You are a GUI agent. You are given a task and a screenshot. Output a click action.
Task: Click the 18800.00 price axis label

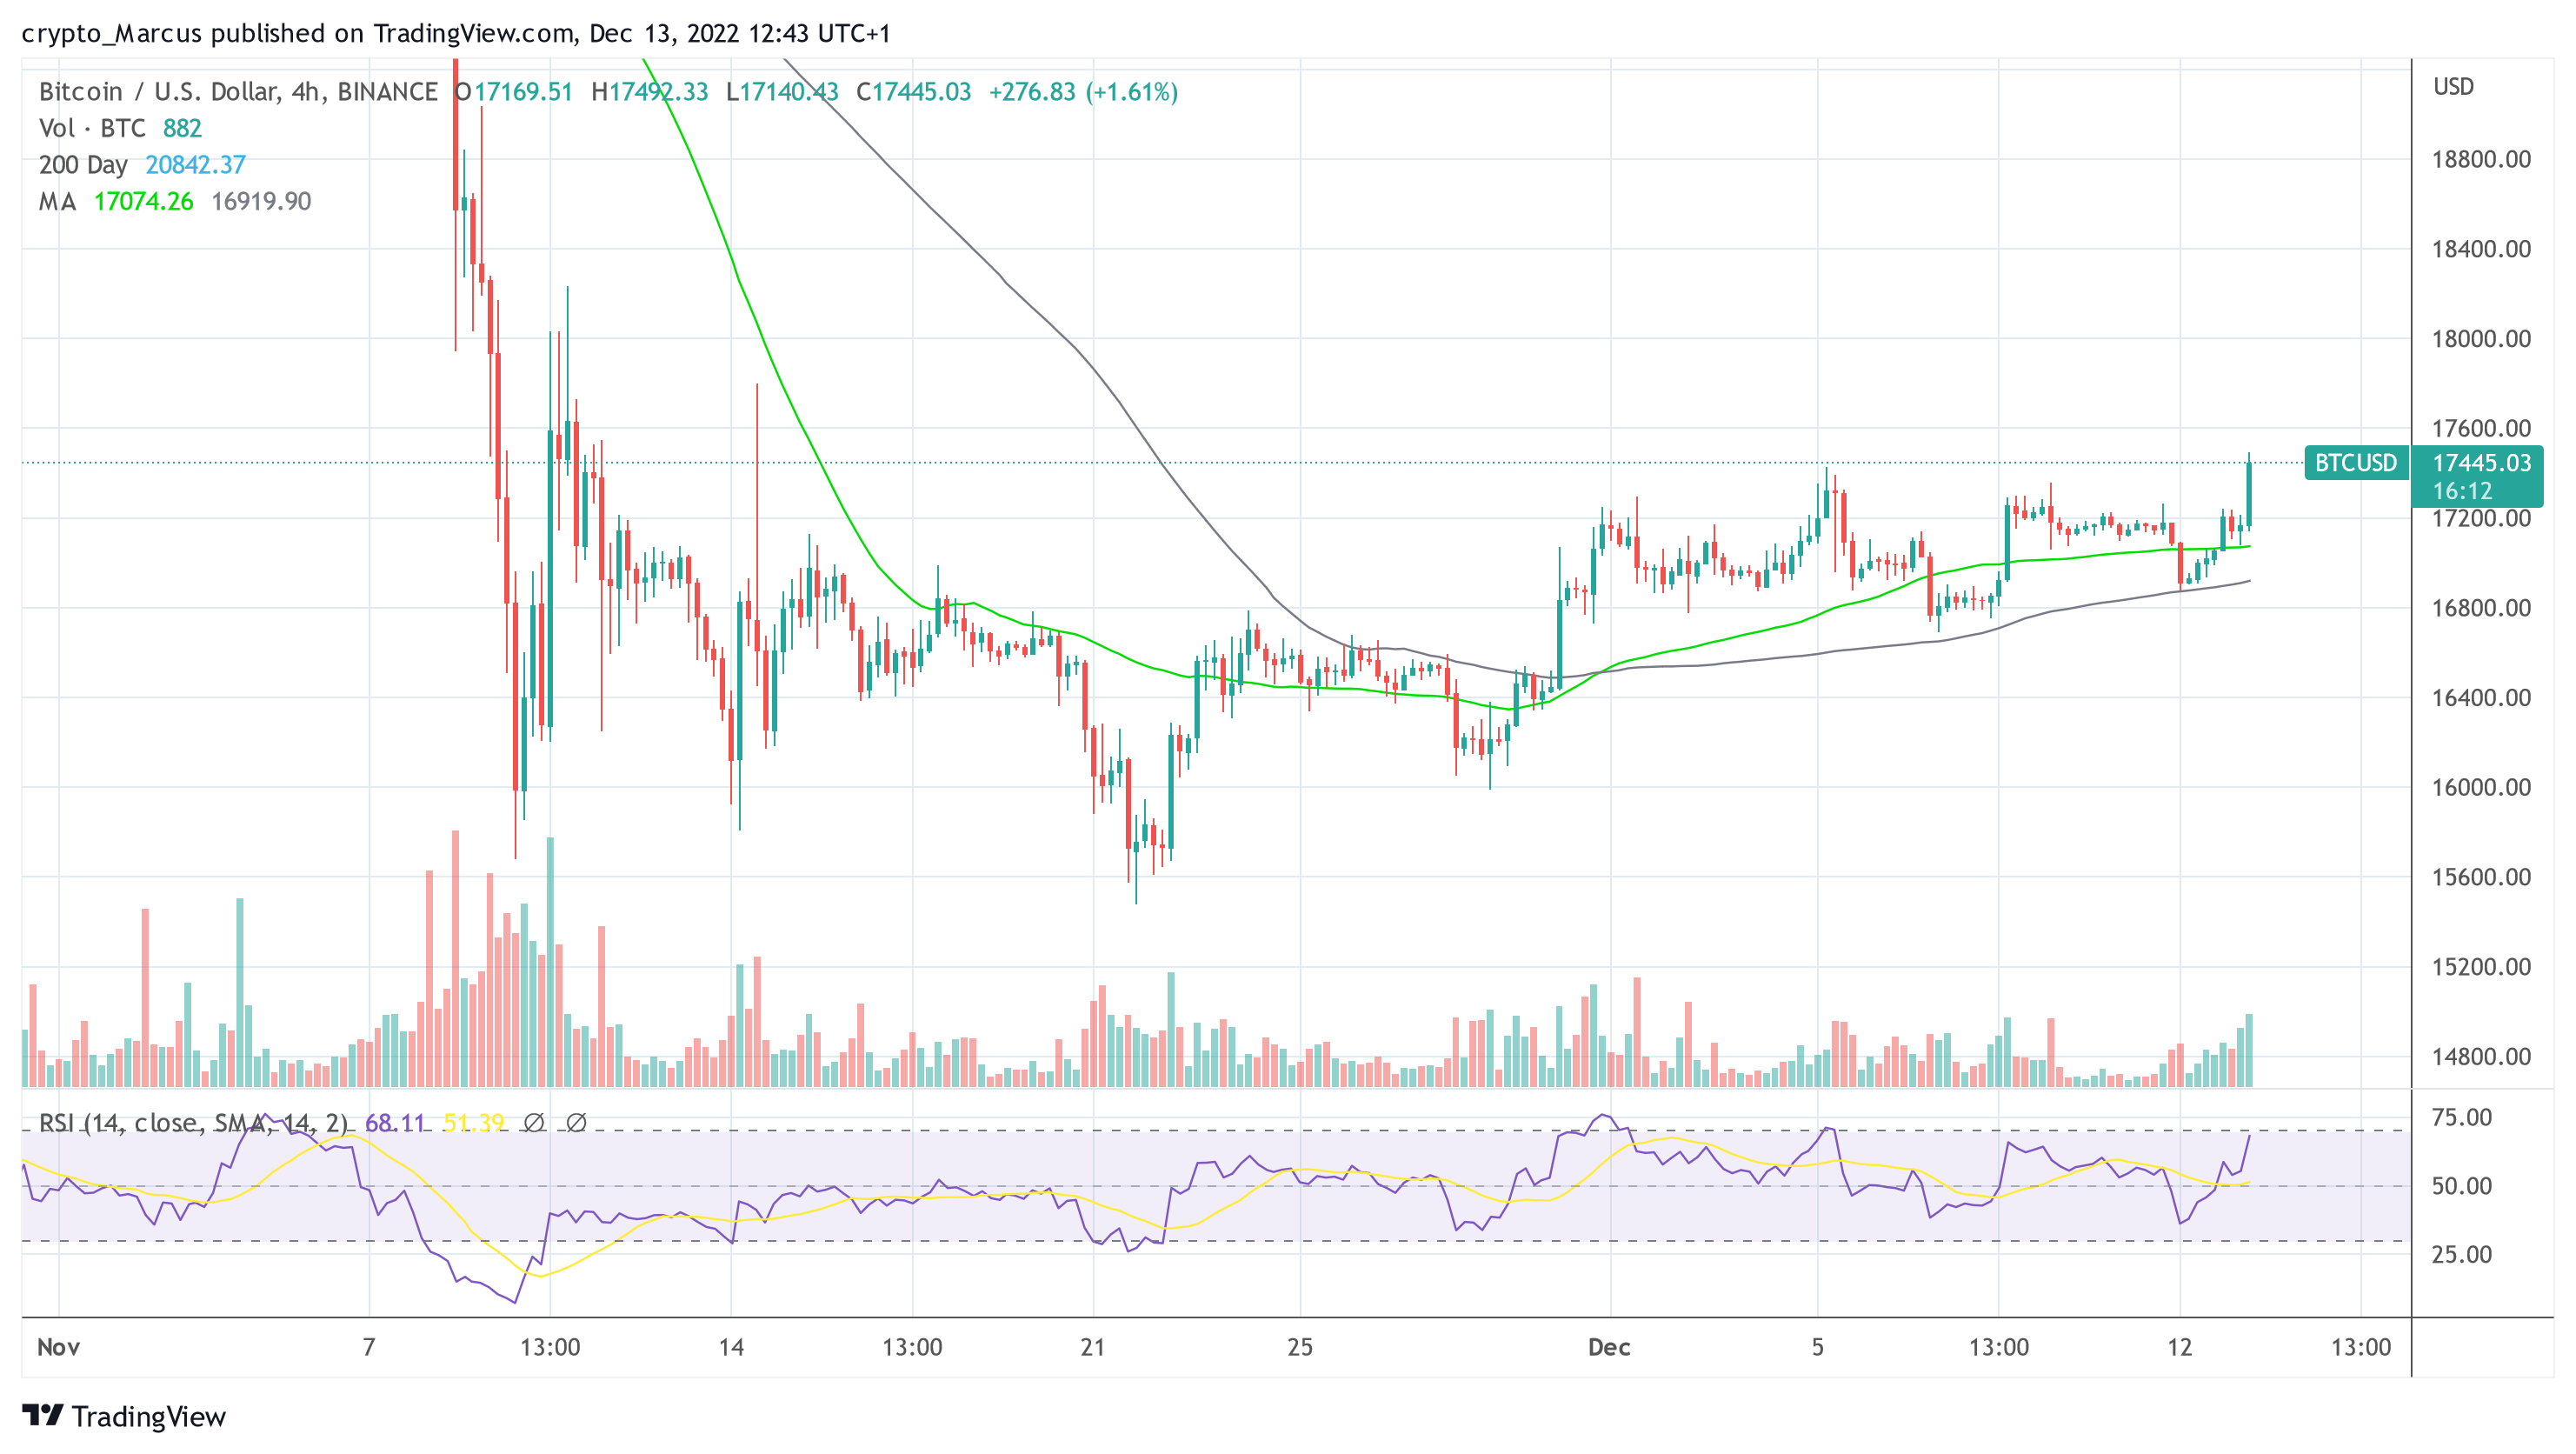[x=2481, y=159]
